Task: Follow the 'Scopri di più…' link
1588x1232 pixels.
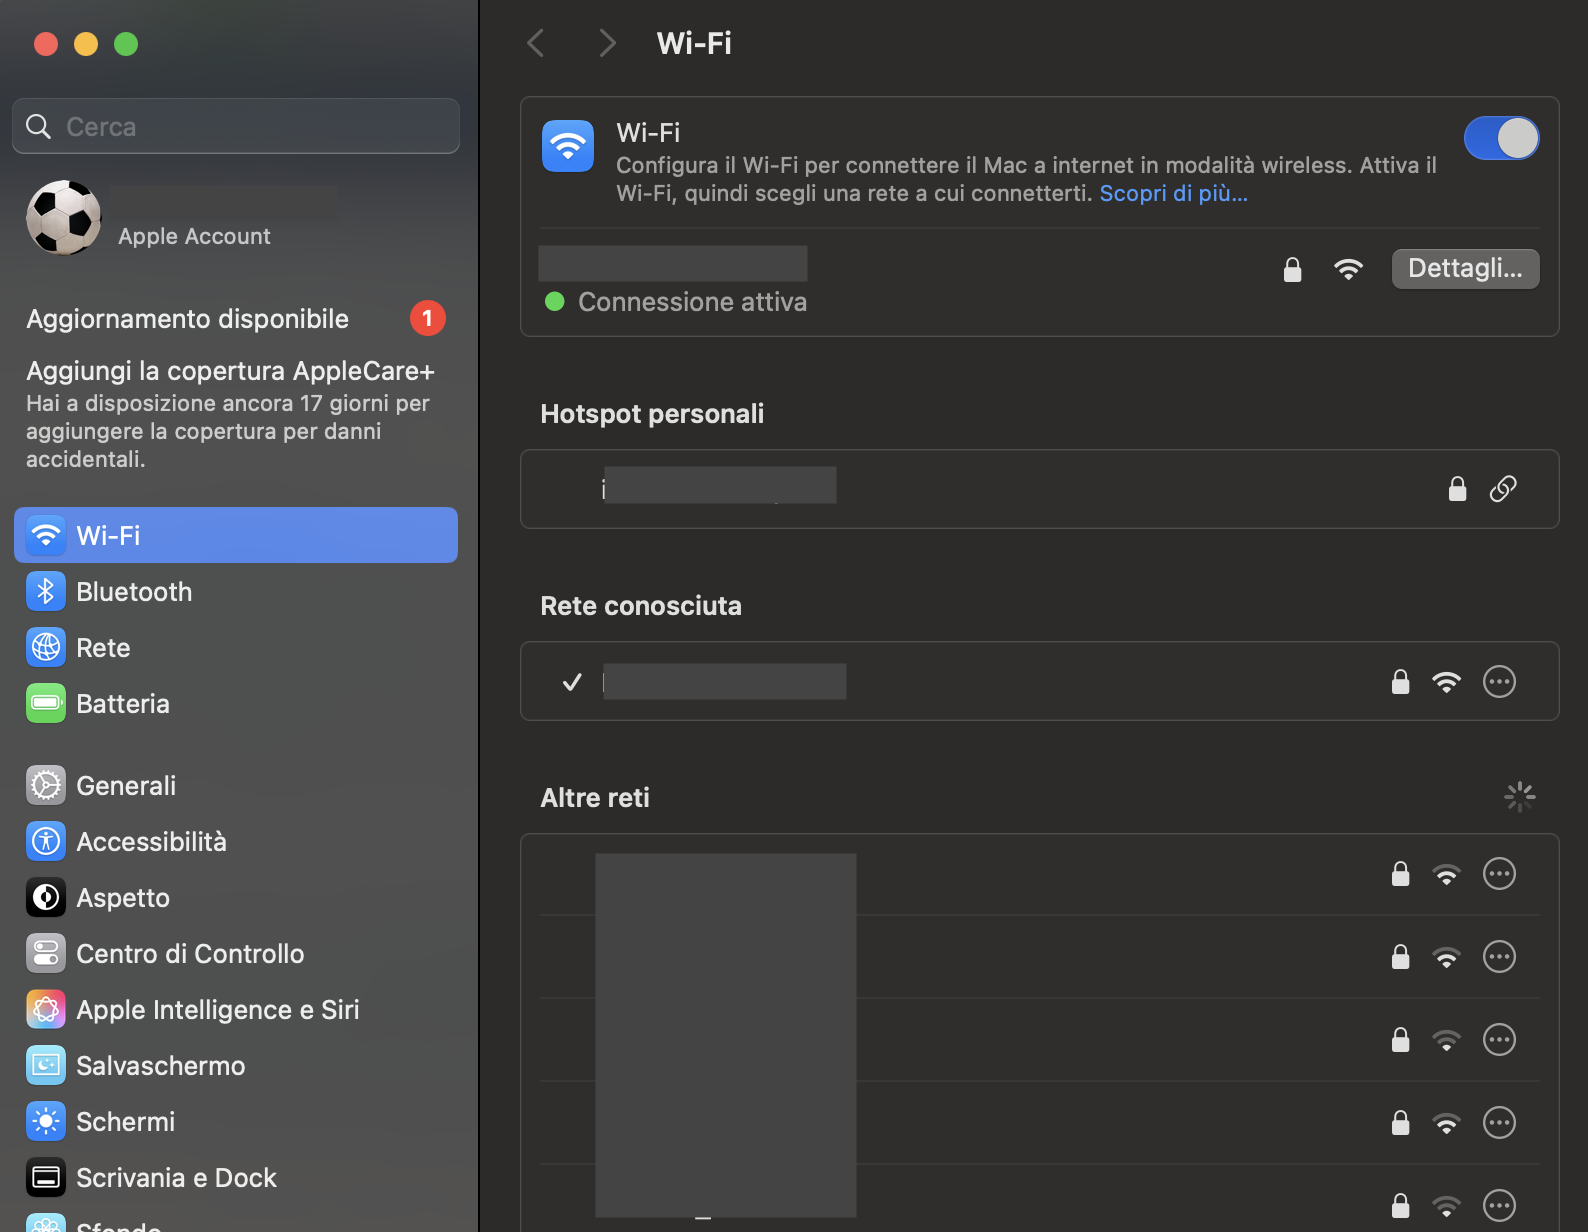Action: tap(1173, 193)
